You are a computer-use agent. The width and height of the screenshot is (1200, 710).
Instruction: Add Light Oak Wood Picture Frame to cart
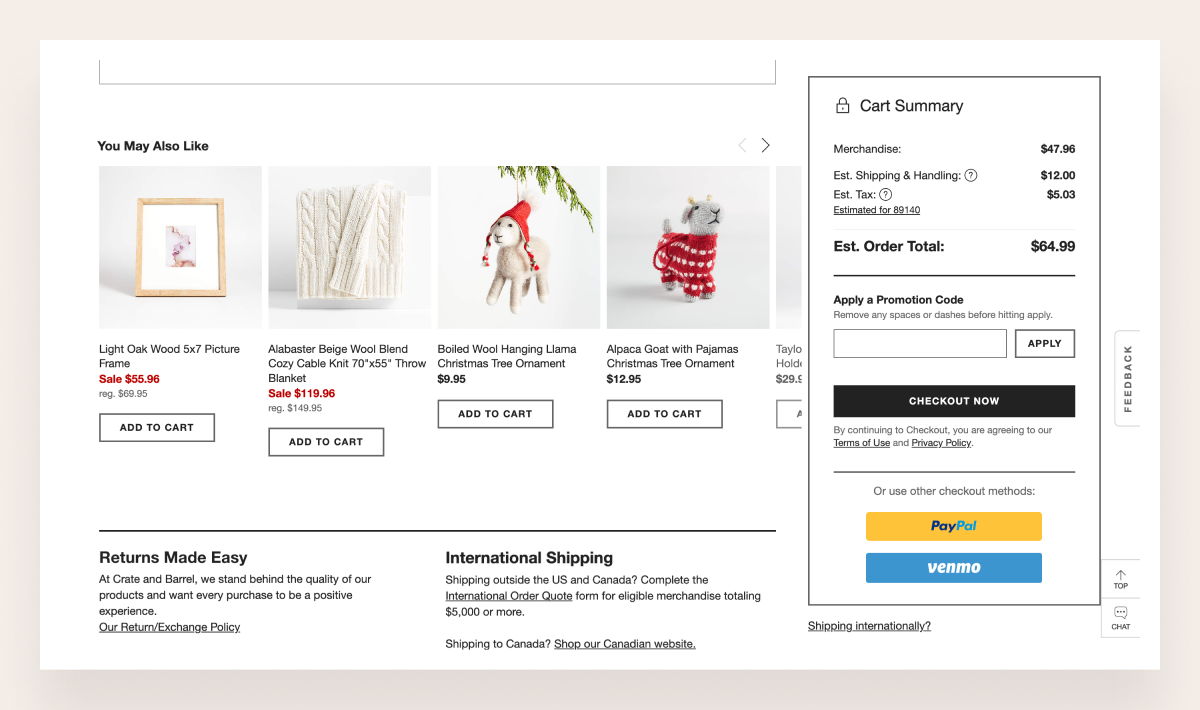pos(157,427)
